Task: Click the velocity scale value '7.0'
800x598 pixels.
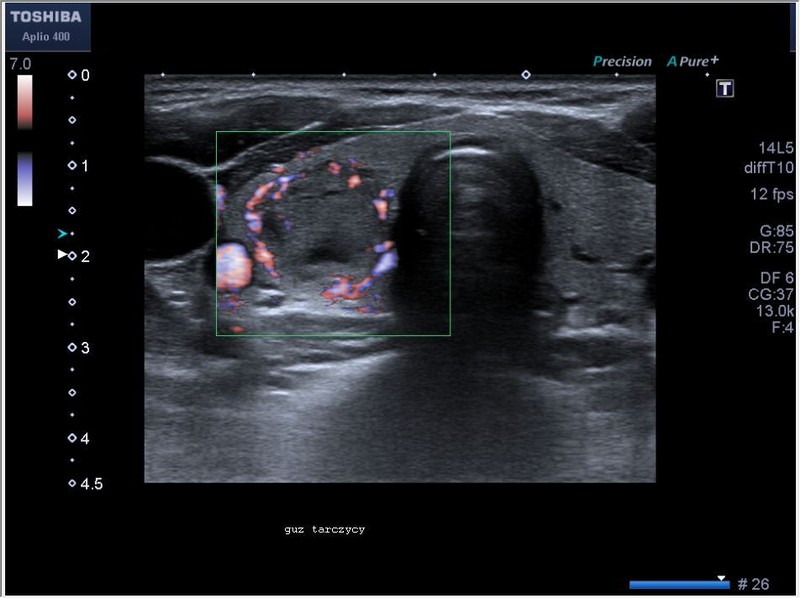Action: [x=20, y=64]
